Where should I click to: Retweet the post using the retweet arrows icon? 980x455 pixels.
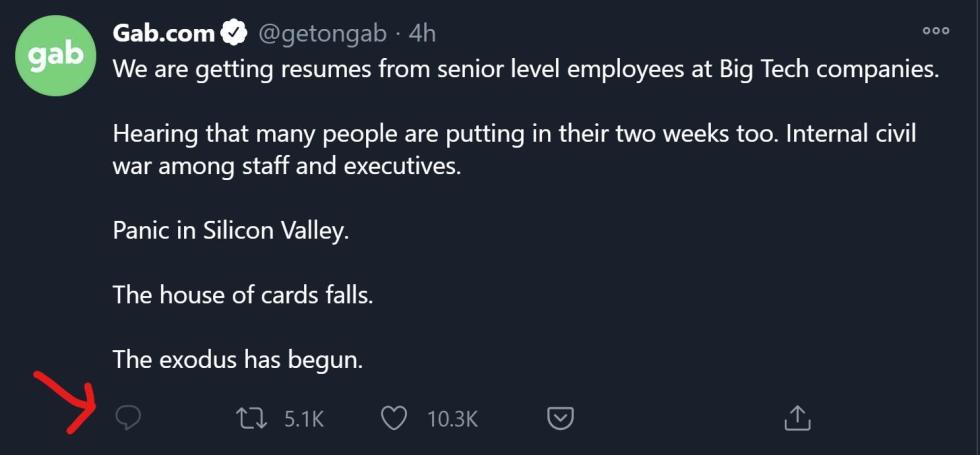(x=251, y=418)
